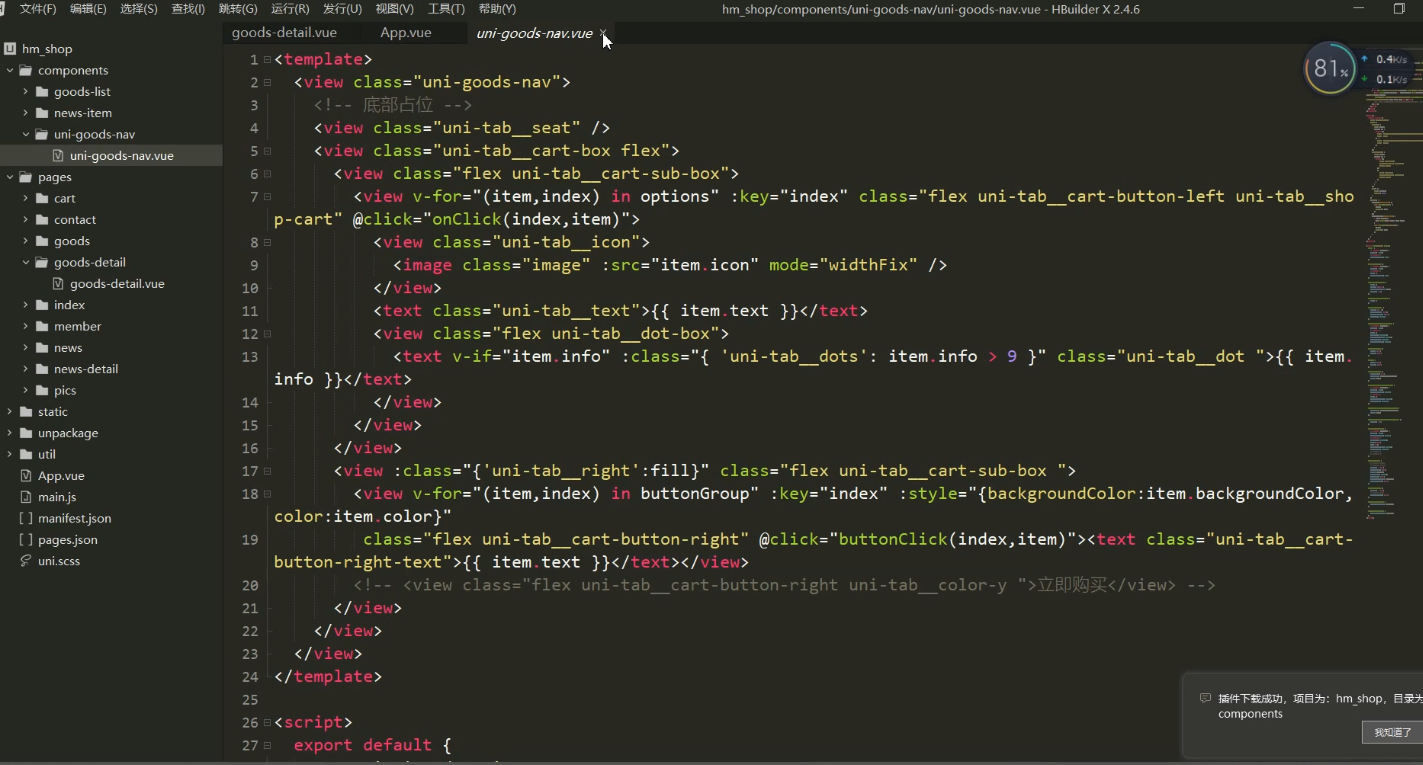1423x765 pixels.
Task: Open the 文件(F) menu
Action: tap(38, 9)
